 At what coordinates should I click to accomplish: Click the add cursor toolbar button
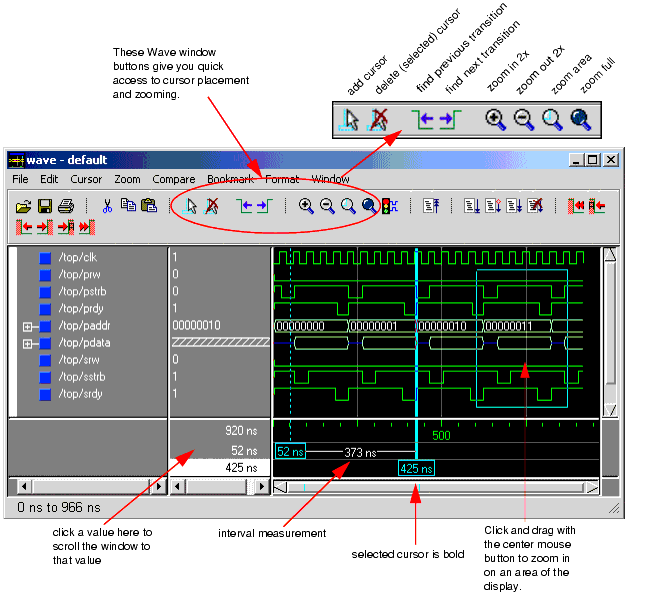pyautogui.click(x=192, y=206)
